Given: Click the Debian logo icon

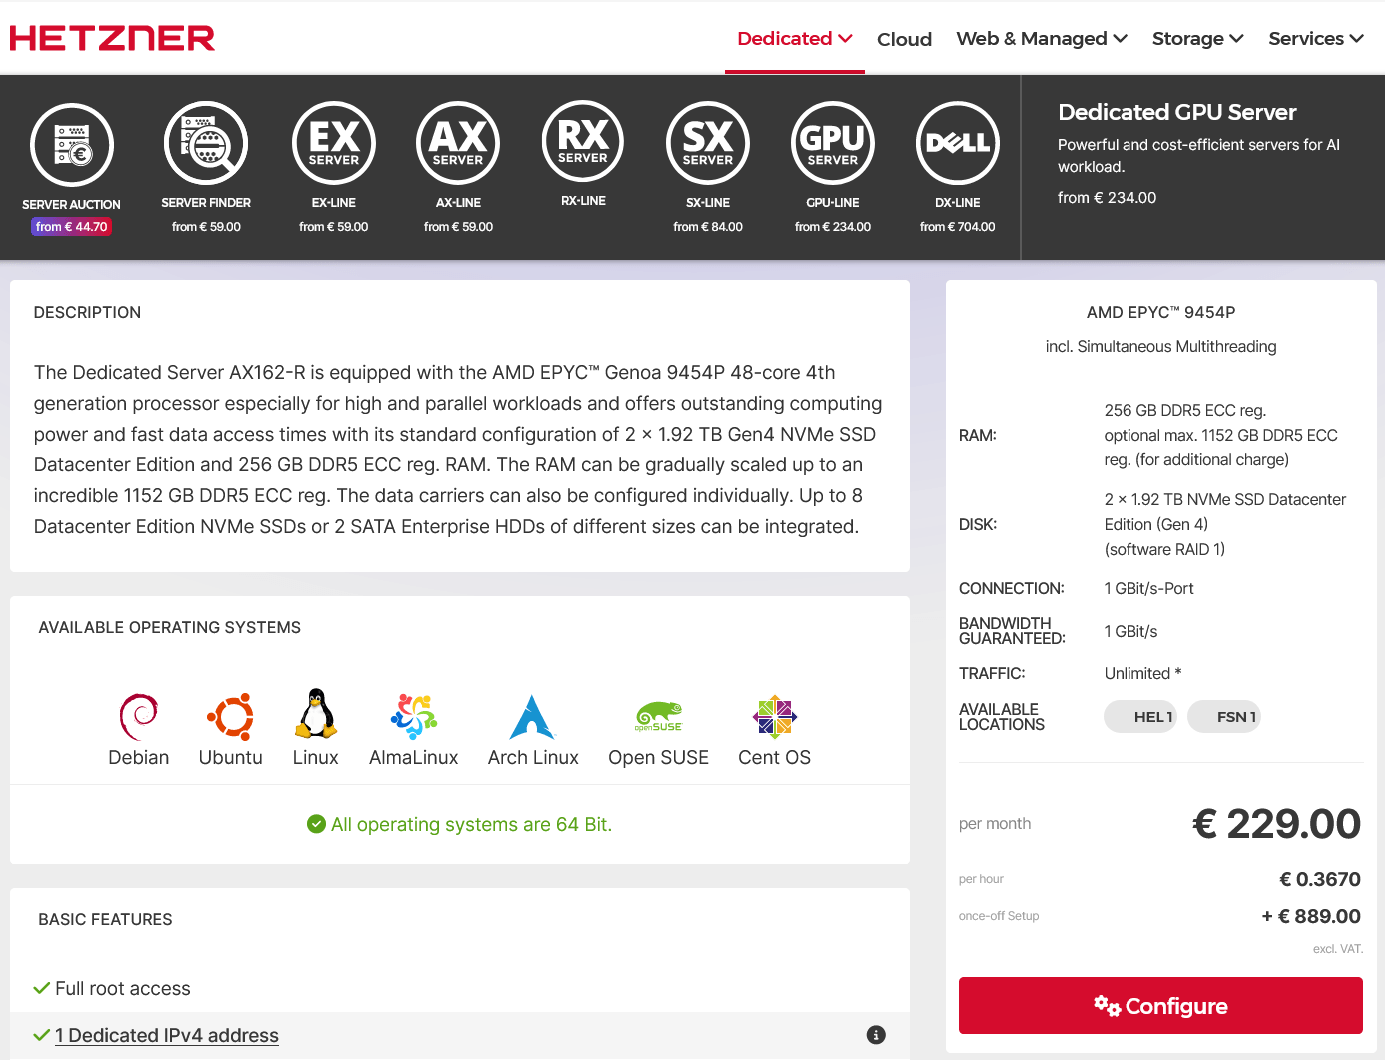Looking at the screenshot, I should (139, 716).
